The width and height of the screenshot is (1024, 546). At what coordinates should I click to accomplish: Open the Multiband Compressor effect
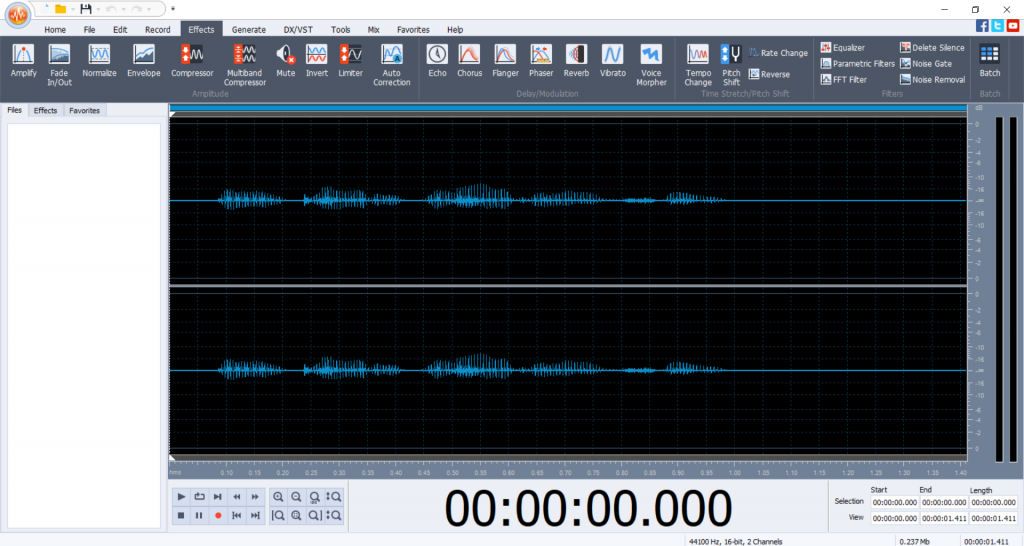coord(245,62)
